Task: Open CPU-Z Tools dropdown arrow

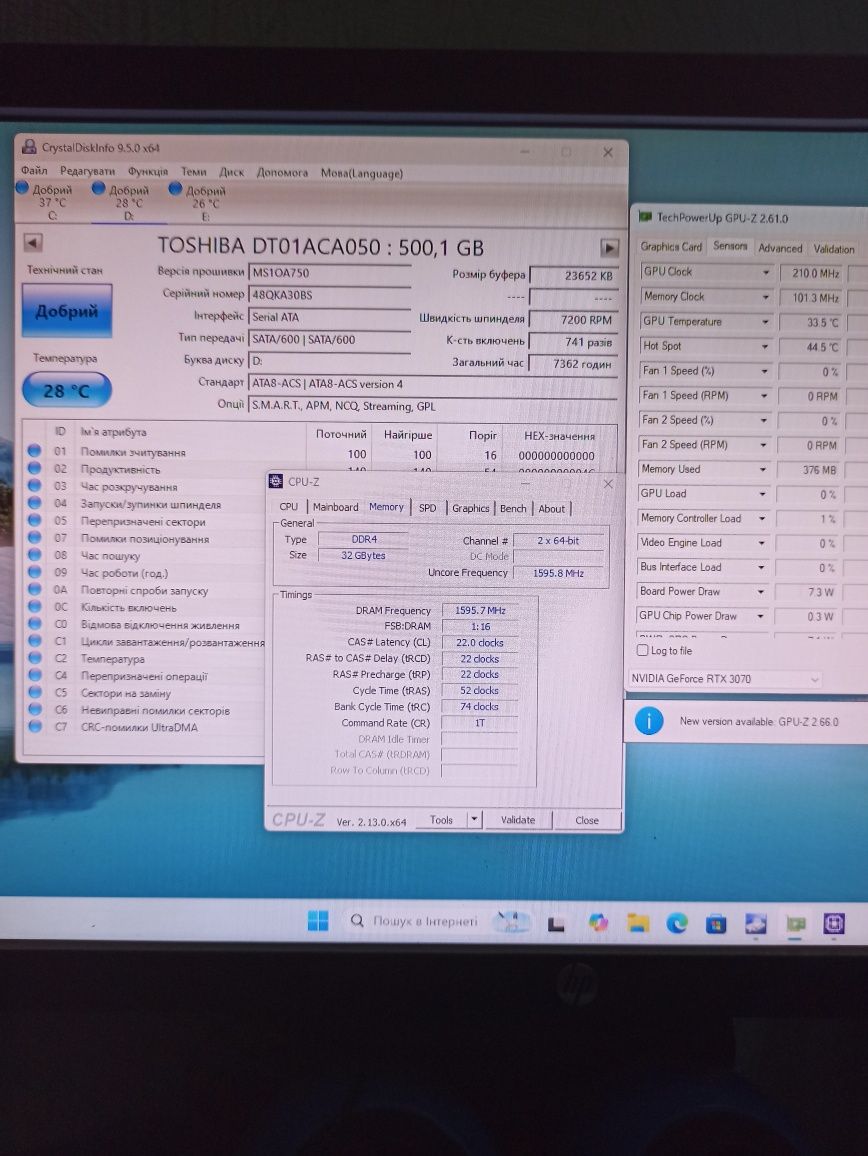Action: pos(474,819)
